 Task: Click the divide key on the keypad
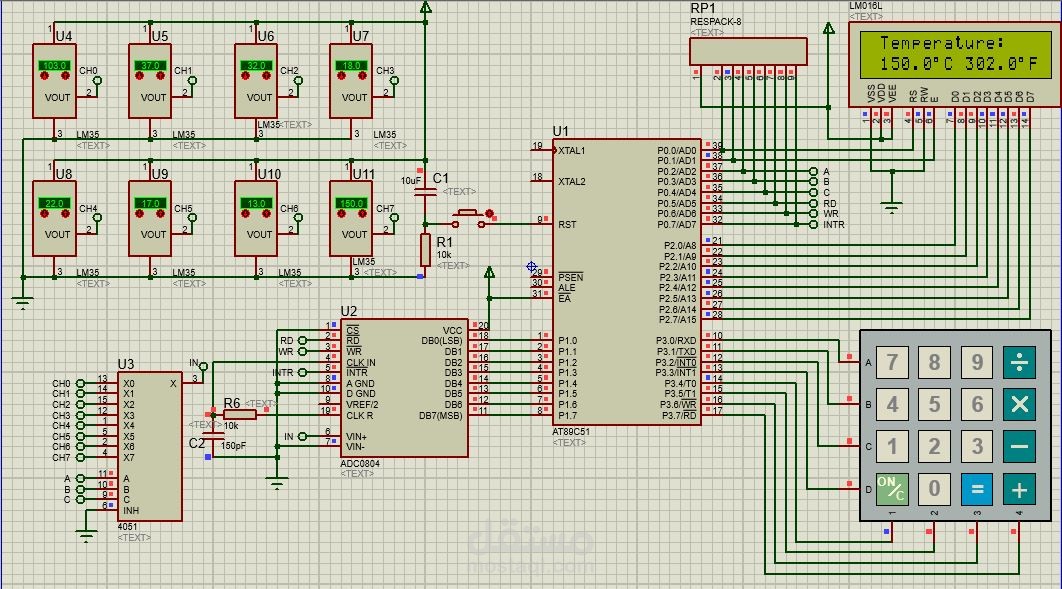pos(1019,362)
